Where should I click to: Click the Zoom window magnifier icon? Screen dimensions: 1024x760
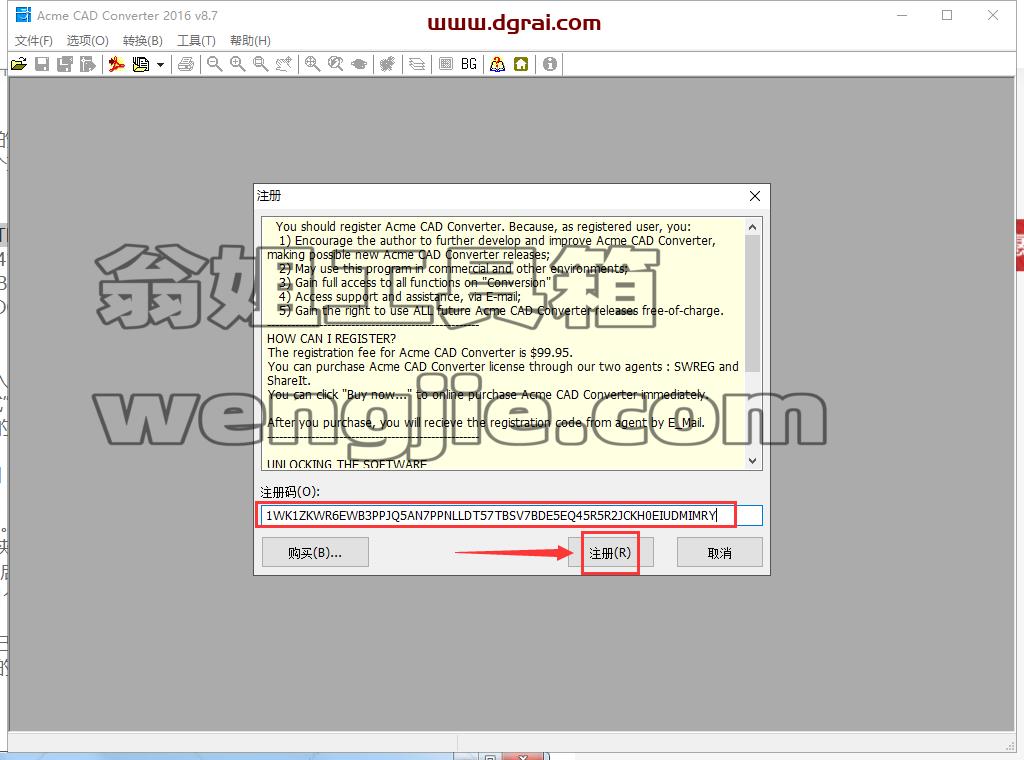click(x=260, y=64)
